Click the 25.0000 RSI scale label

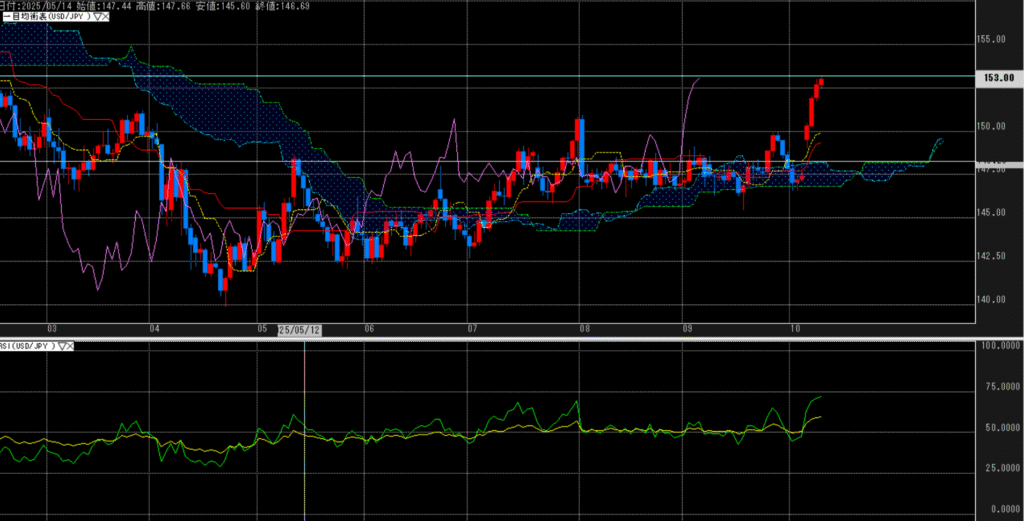(x=997, y=468)
